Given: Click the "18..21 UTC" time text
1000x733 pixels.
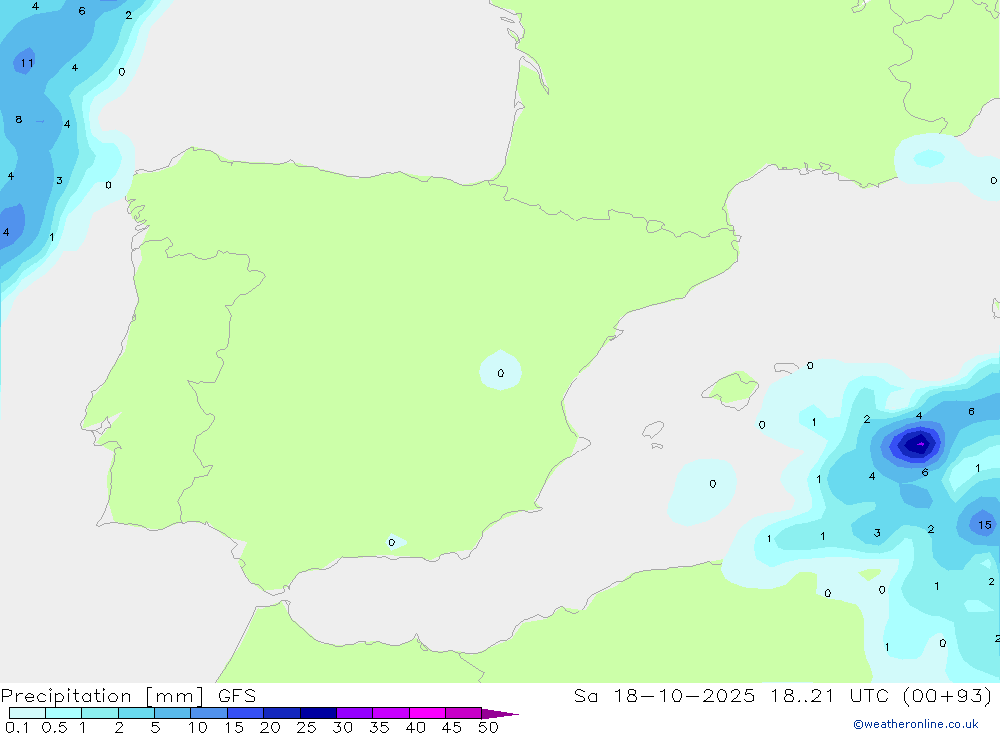Looking at the screenshot, I should coord(830,696).
